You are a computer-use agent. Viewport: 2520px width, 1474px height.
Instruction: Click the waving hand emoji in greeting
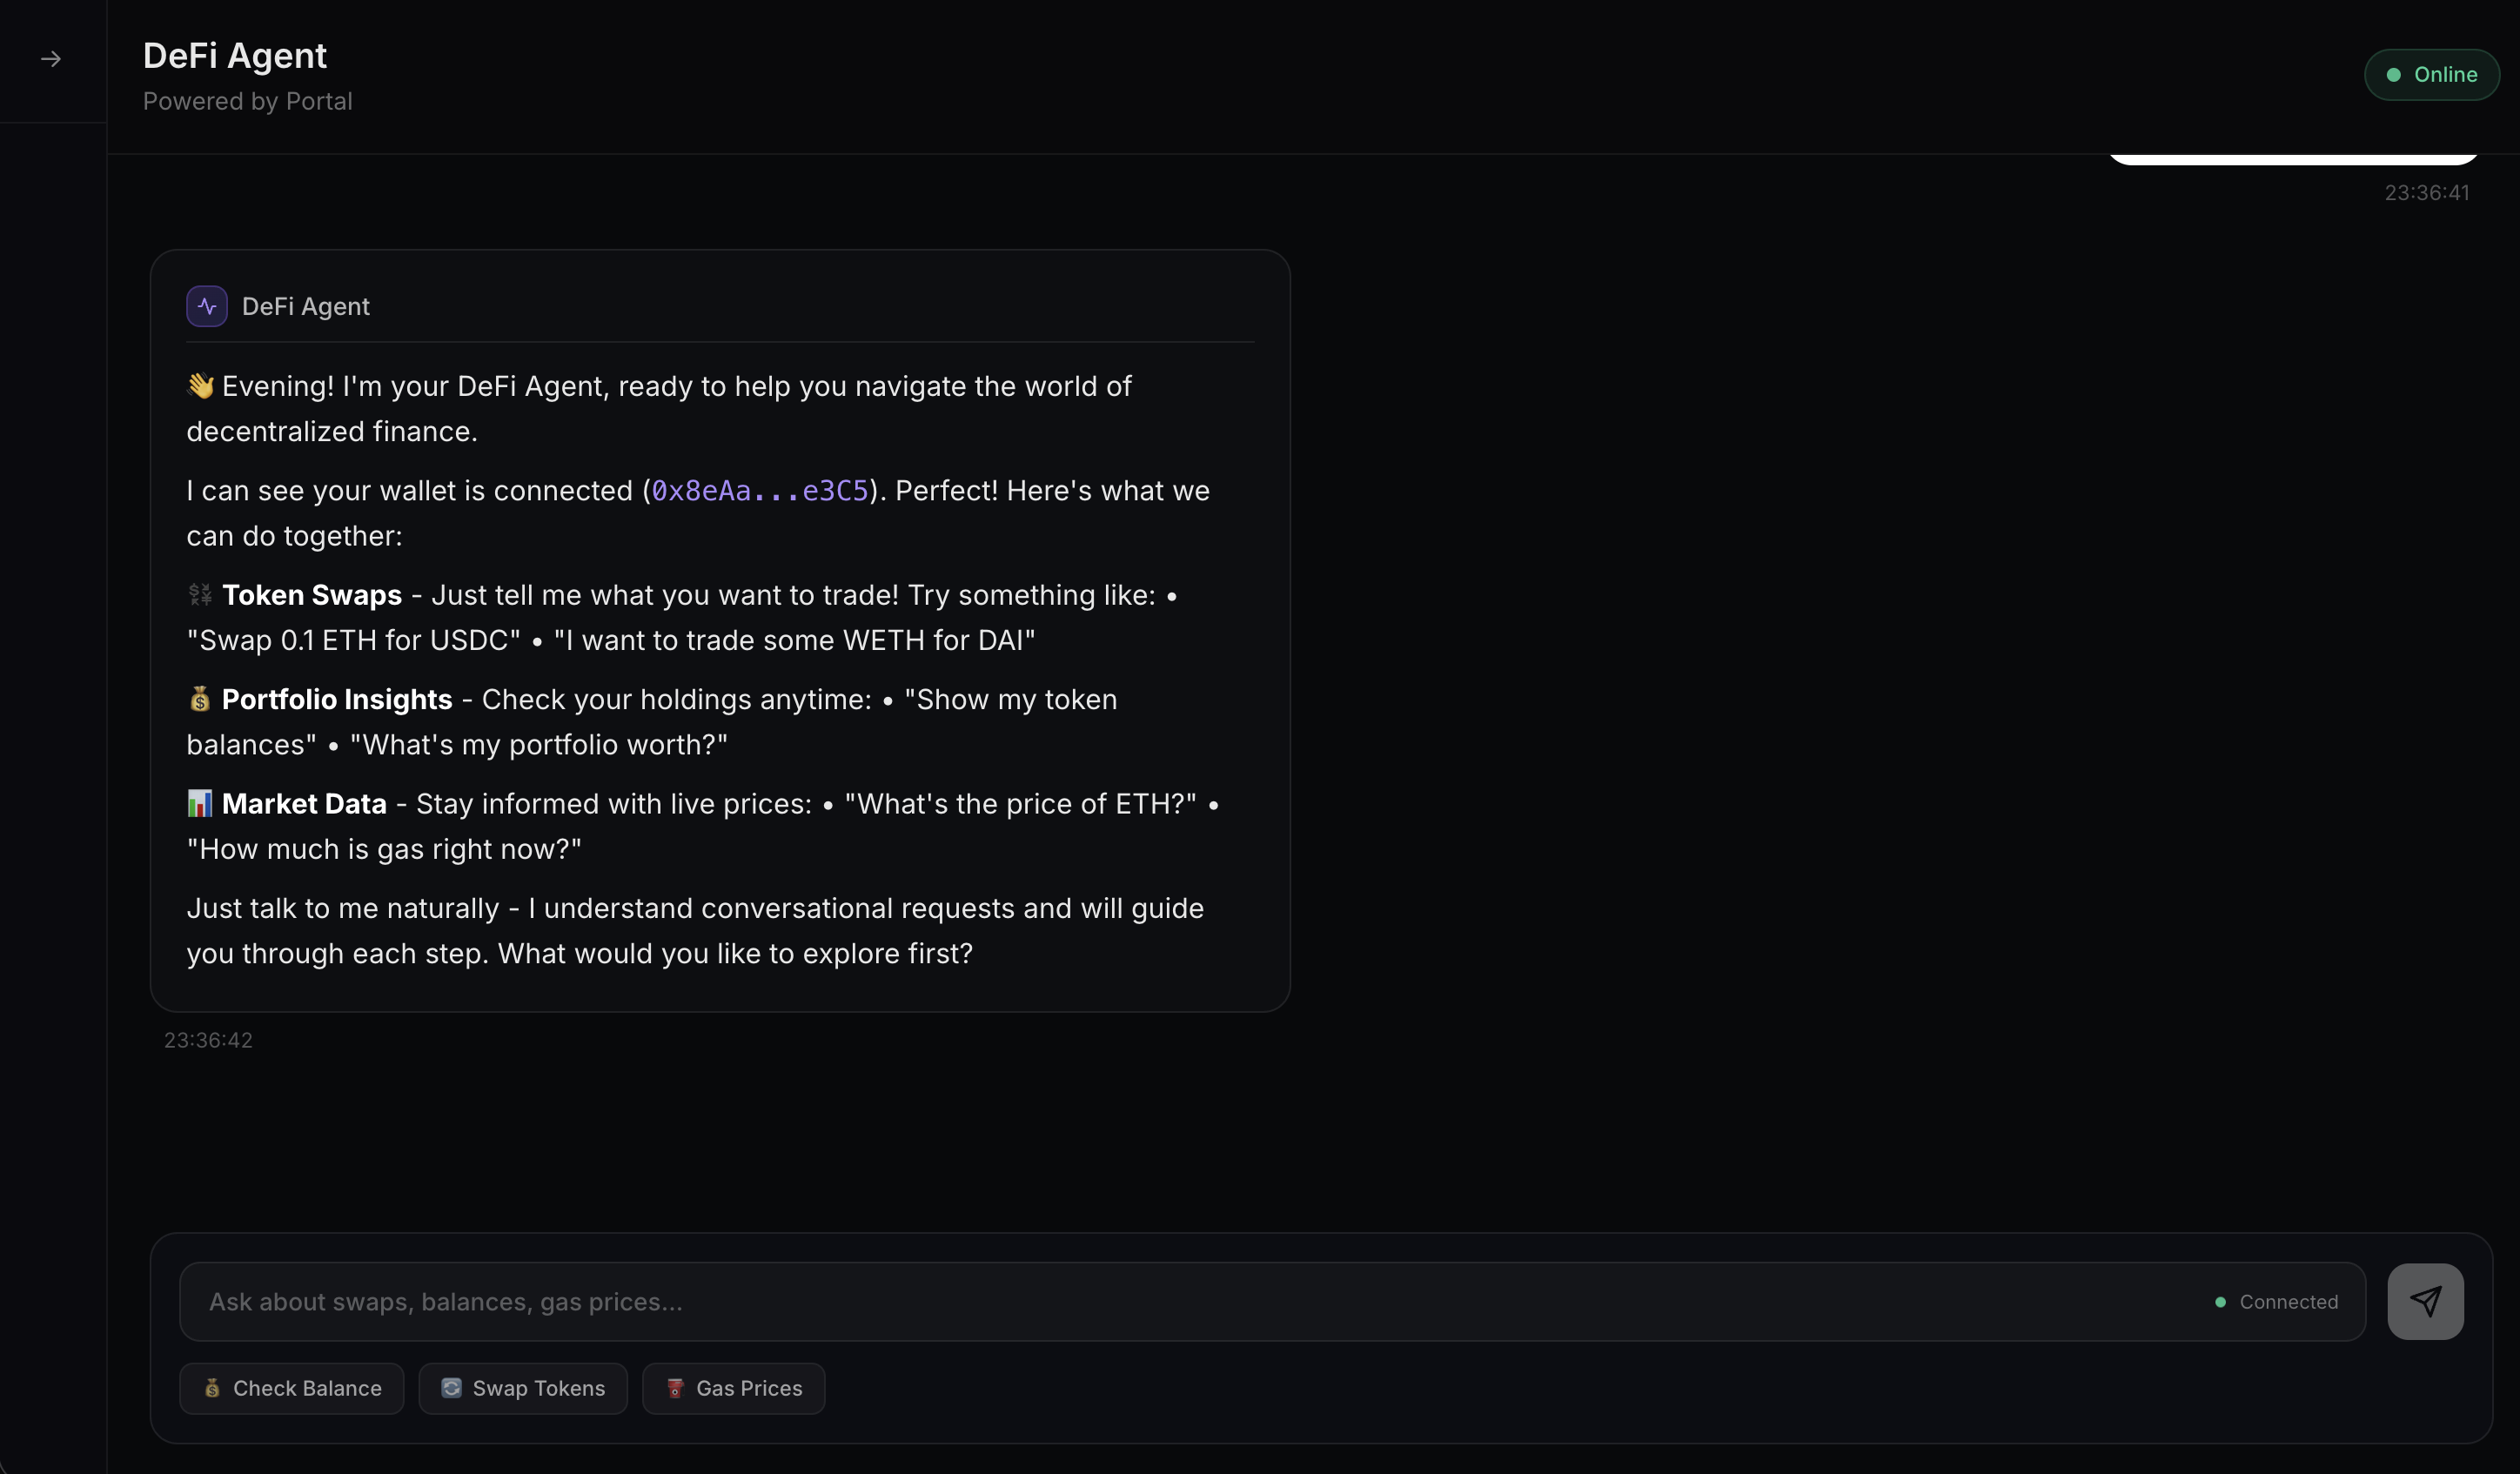click(201, 386)
